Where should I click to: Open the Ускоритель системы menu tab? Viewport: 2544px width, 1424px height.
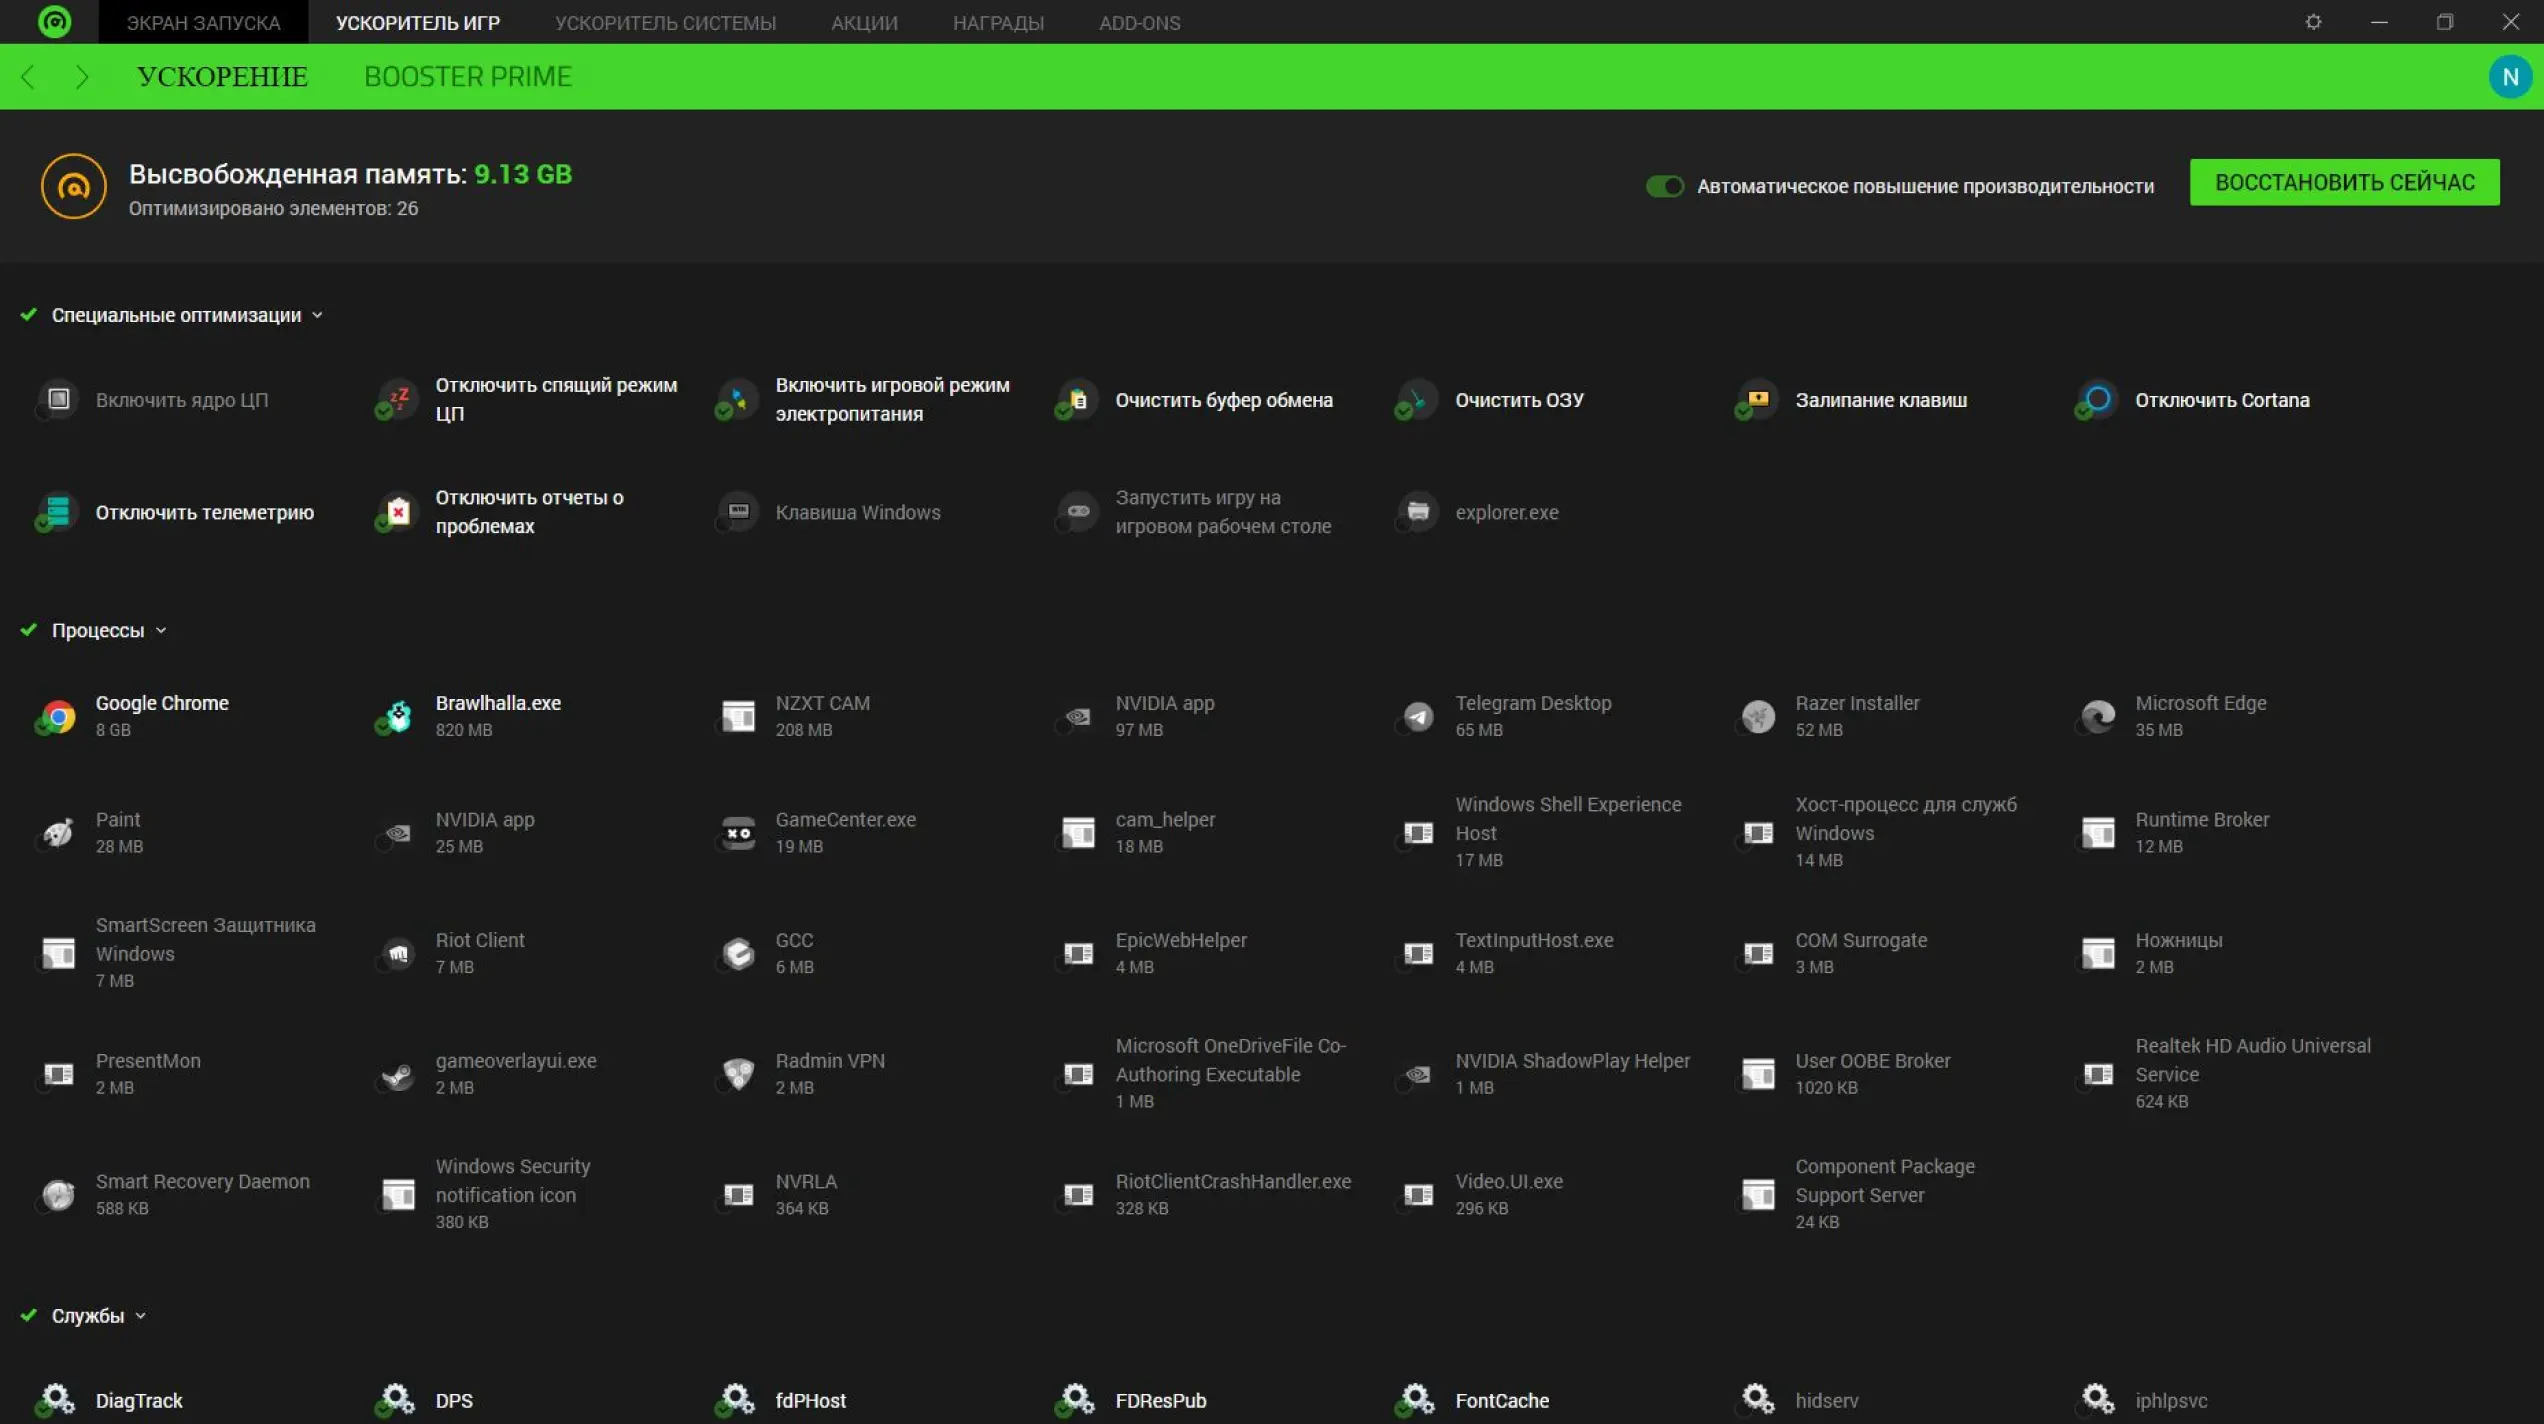point(665,22)
